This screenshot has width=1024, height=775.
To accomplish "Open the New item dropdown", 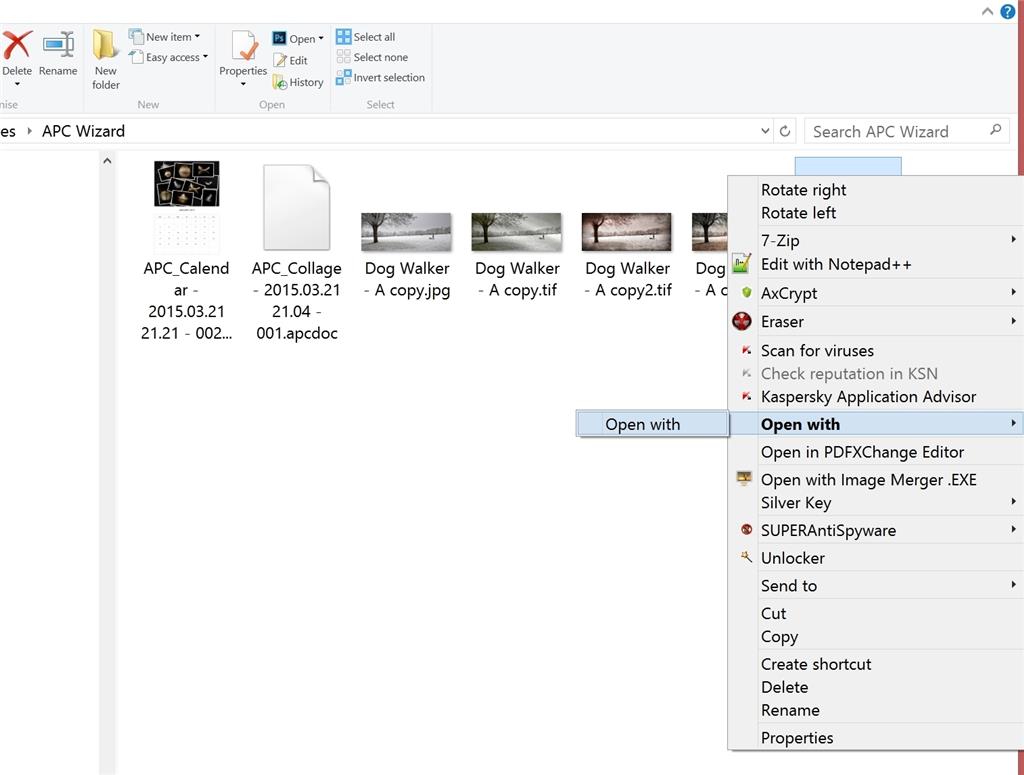I will (x=165, y=37).
